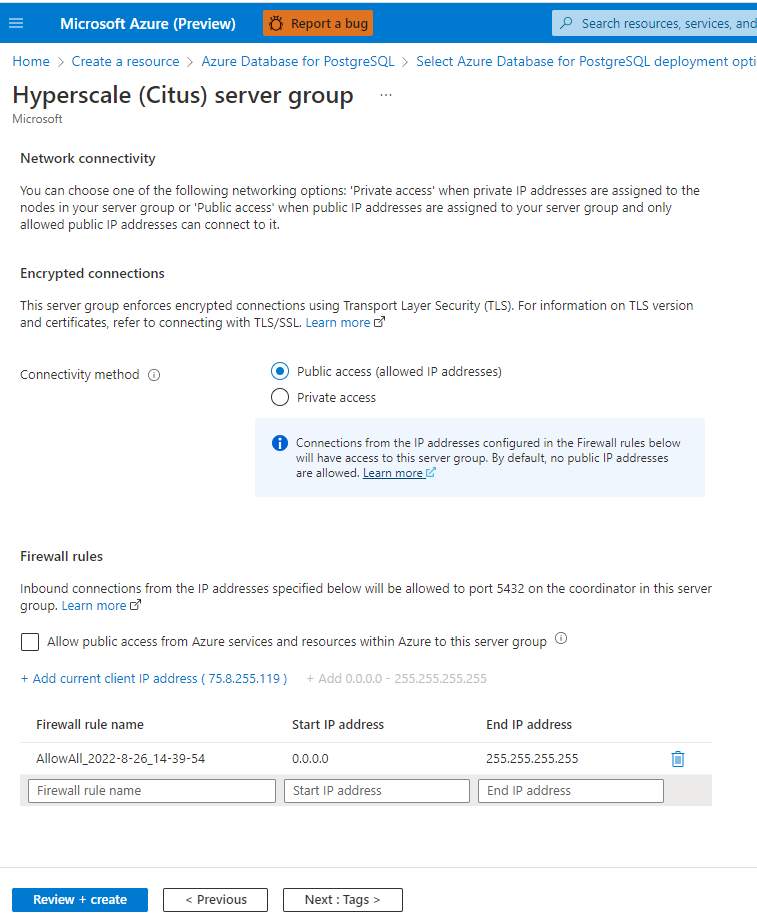Click the Firewall rule name column header
757x921 pixels.
click(x=90, y=724)
